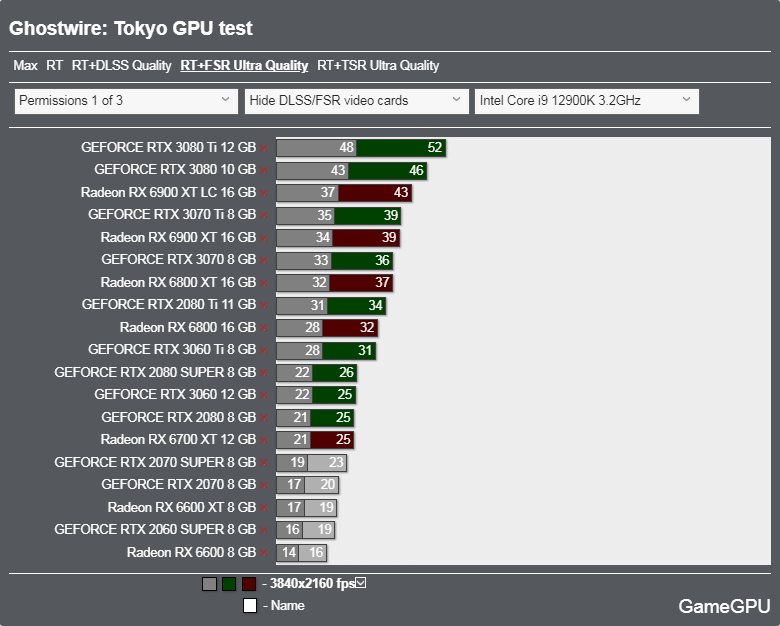780x626 pixels.
Task: Click the green legend color swatch
Action: click(x=229, y=584)
